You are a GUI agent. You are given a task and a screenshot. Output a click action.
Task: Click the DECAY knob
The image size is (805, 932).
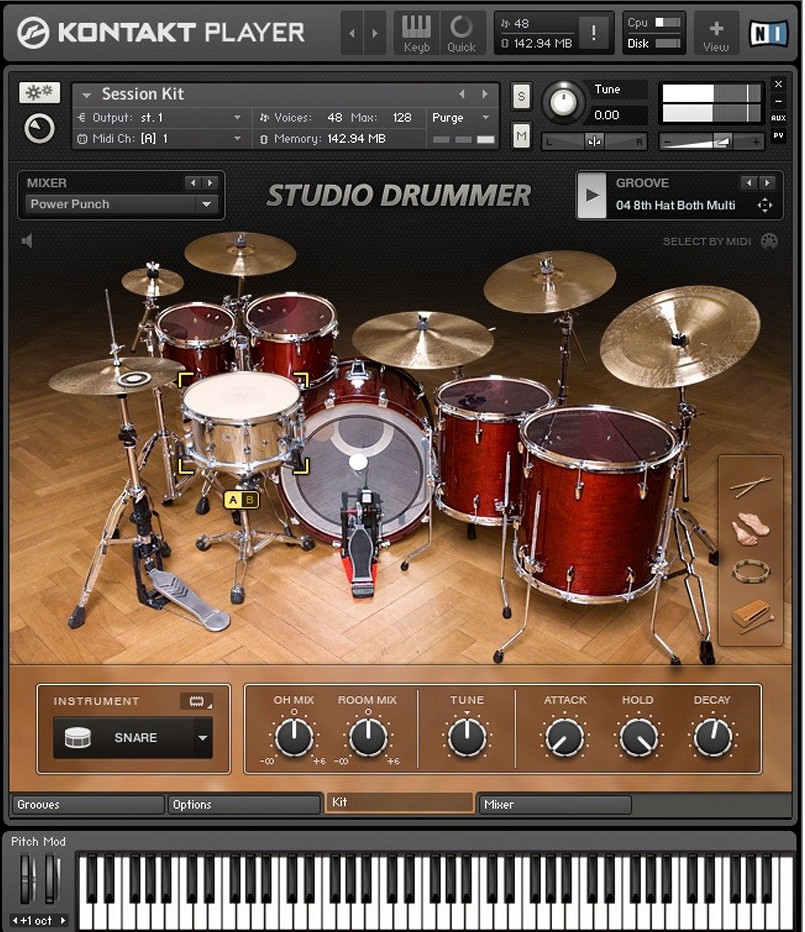coord(712,737)
